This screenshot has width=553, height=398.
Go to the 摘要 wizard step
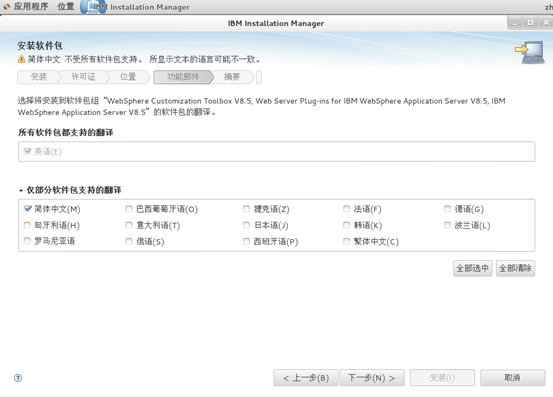(232, 77)
